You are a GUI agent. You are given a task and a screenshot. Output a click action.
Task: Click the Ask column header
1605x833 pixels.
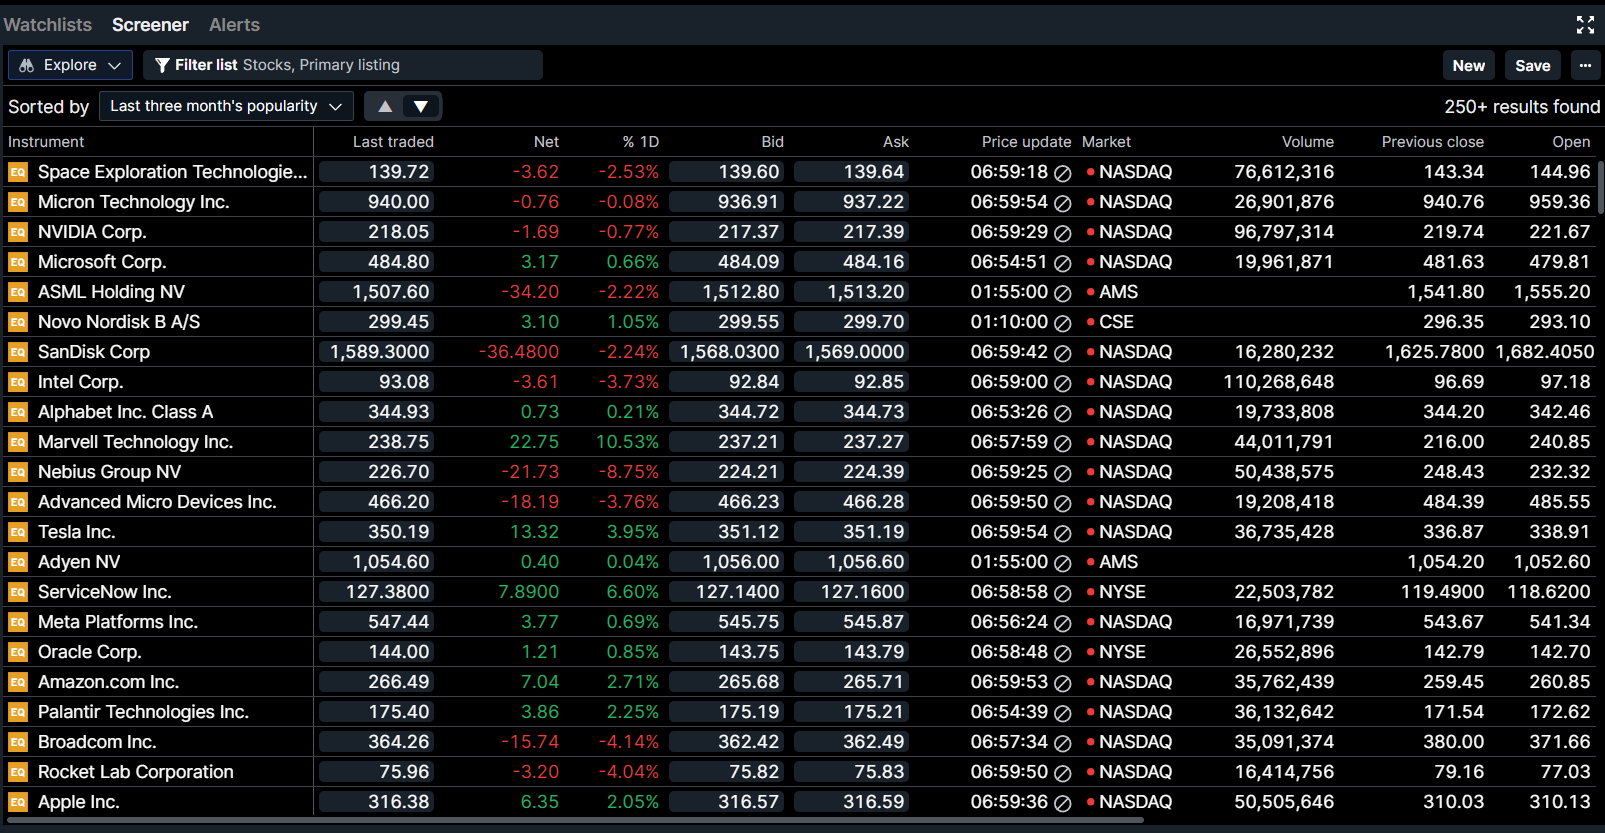(x=896, y=142)
